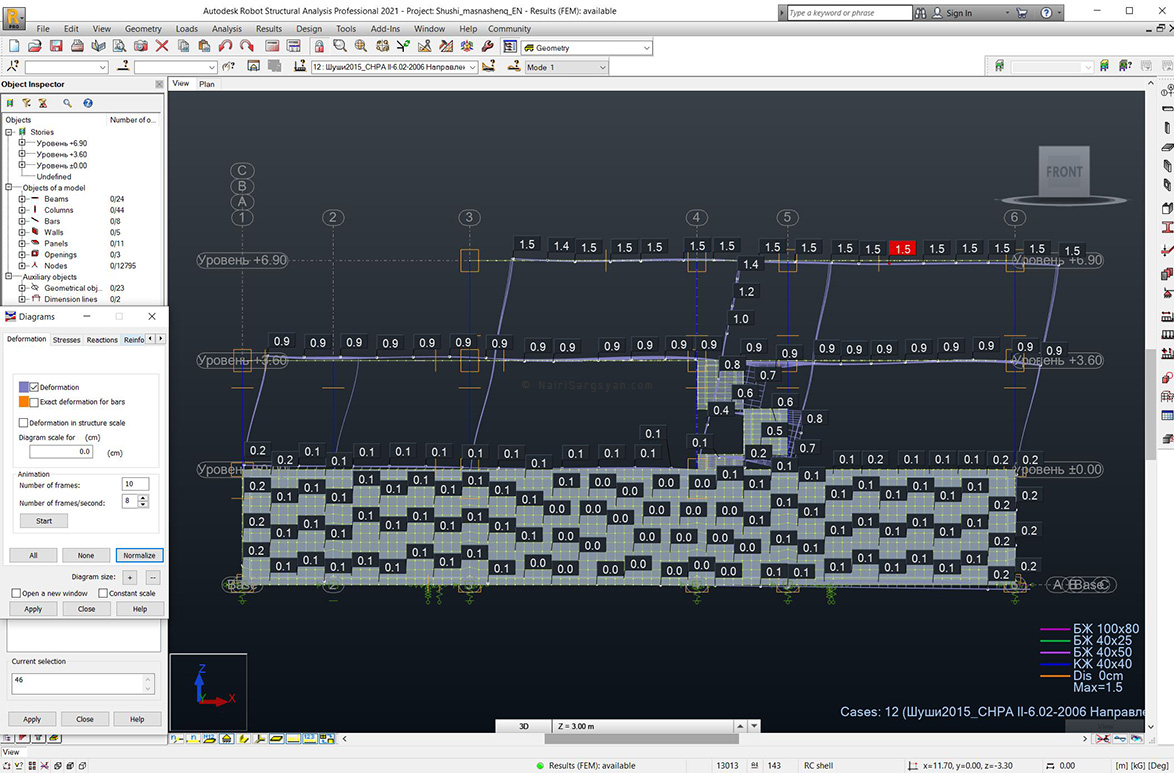Click the purple Deformation color swatch
The image size is (1174, 773).
(x=23, y=387)
